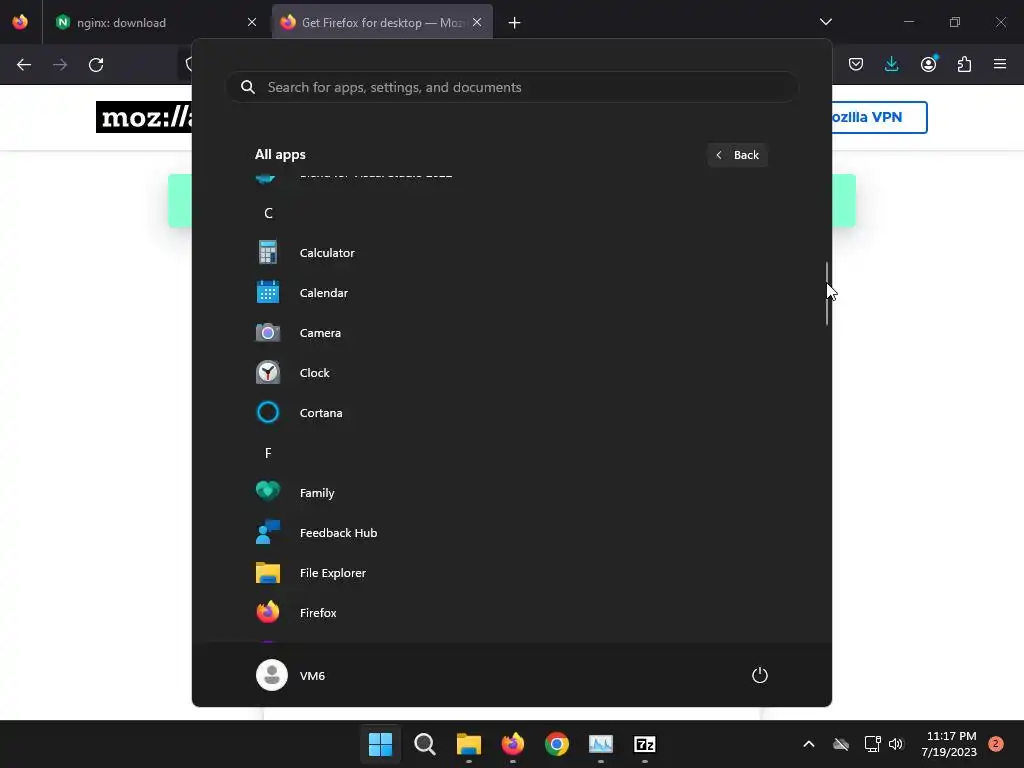
Task: Open the clock and date flyout
Action: pos(950,744)
